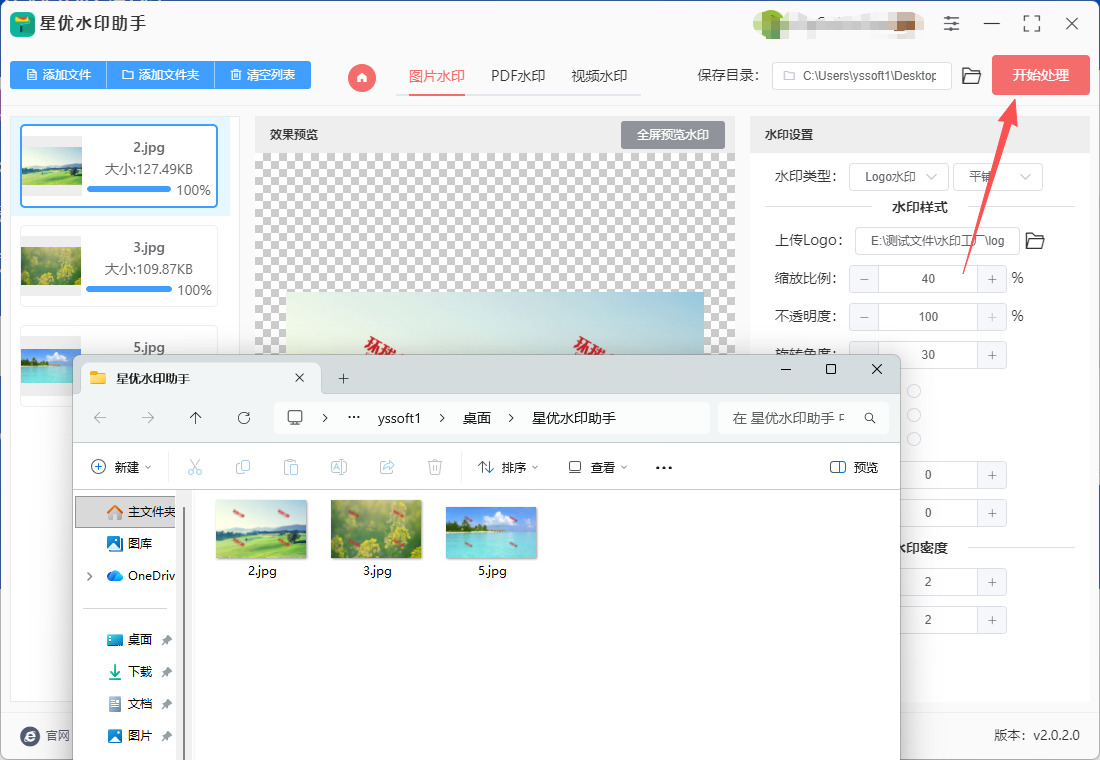The height and width of the screenshot is (760, 1100).
Task: Switch to the PDF水印 tab
Action: point(518,76)
